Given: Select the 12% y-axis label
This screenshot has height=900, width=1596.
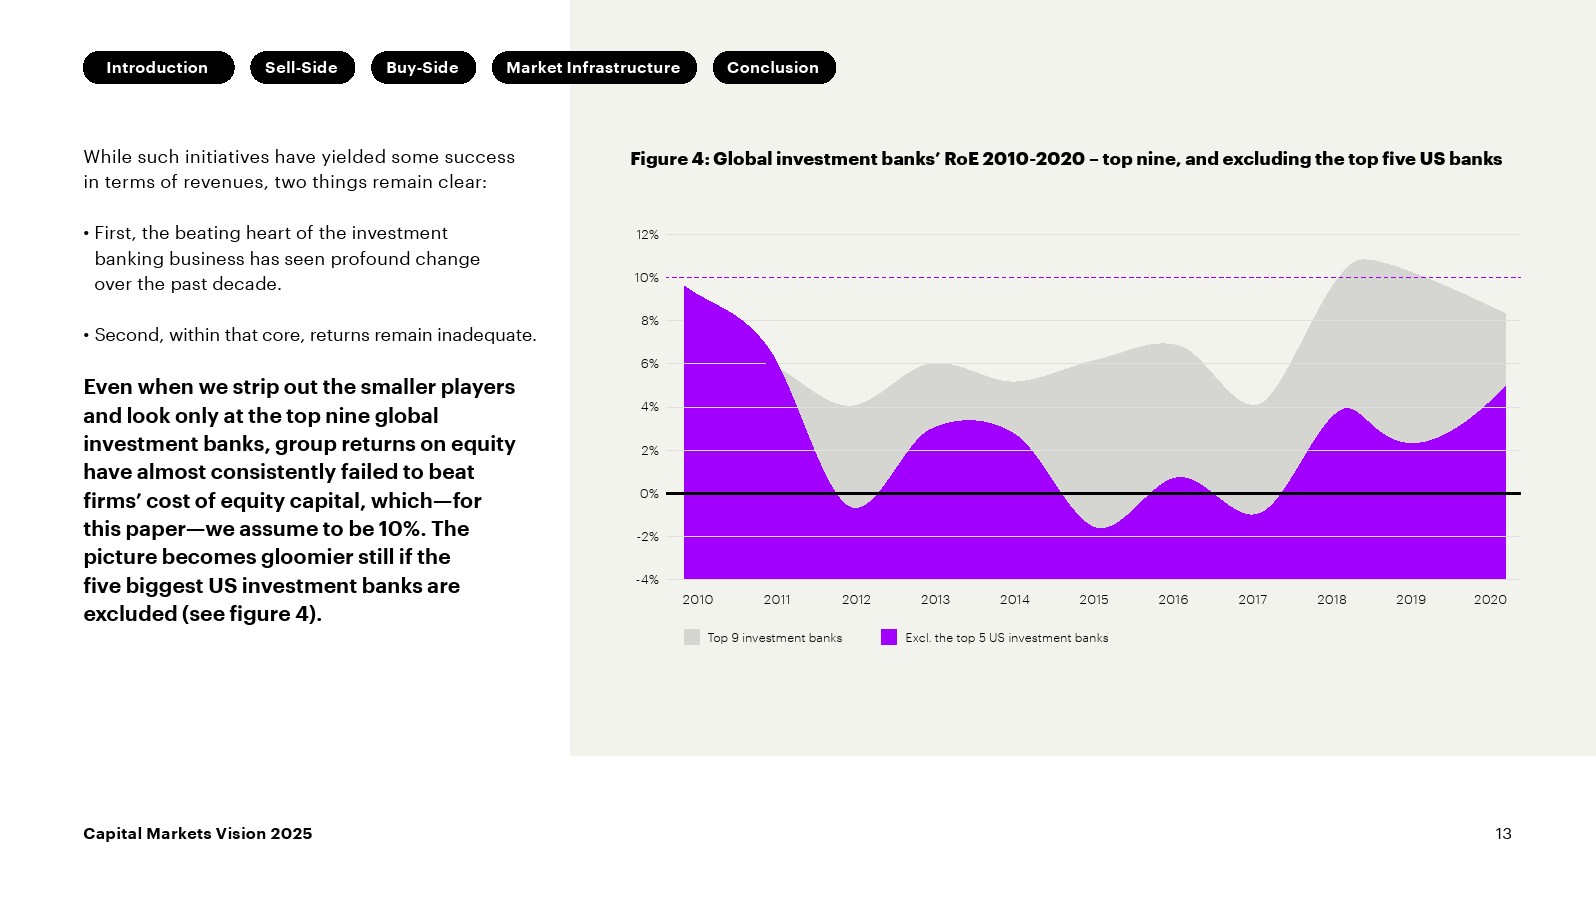Looking at the screenshot, I should tap(647, 235).
